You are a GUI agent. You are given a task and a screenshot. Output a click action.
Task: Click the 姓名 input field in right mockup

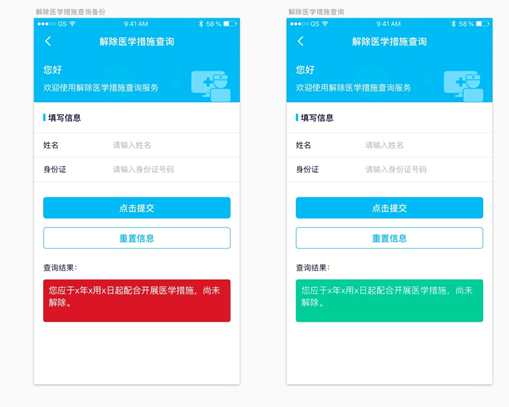pyautogui.click(x=389, y=145)
